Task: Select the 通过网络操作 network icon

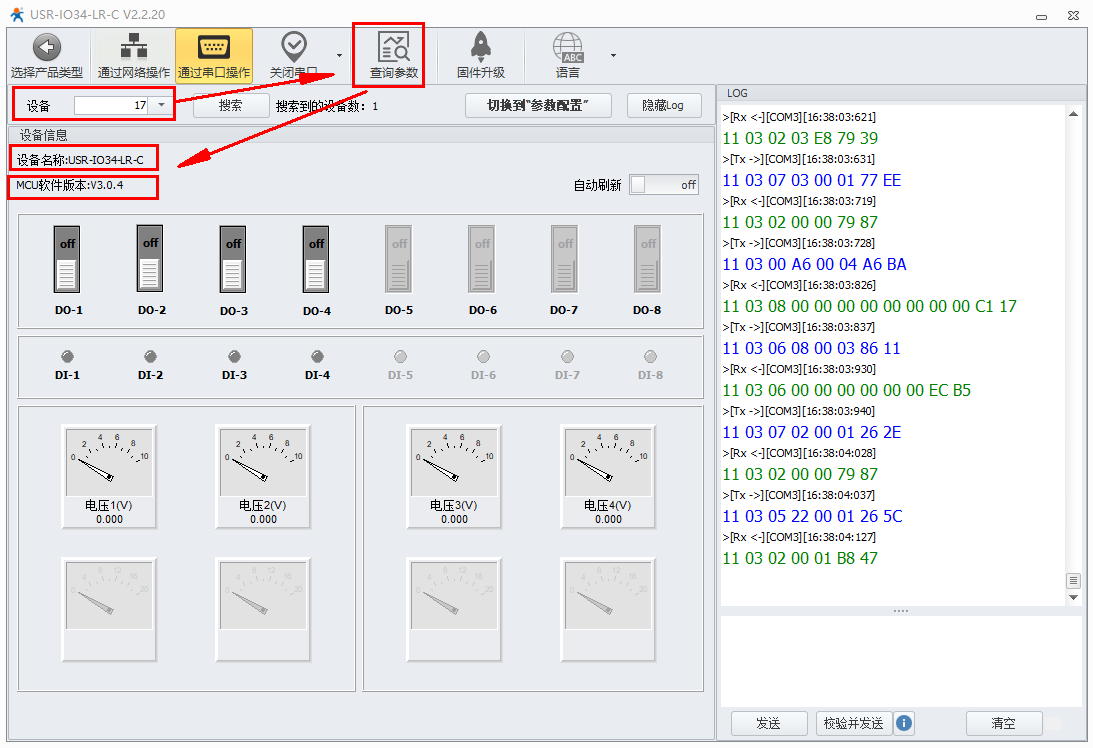Action: point(133,47)
